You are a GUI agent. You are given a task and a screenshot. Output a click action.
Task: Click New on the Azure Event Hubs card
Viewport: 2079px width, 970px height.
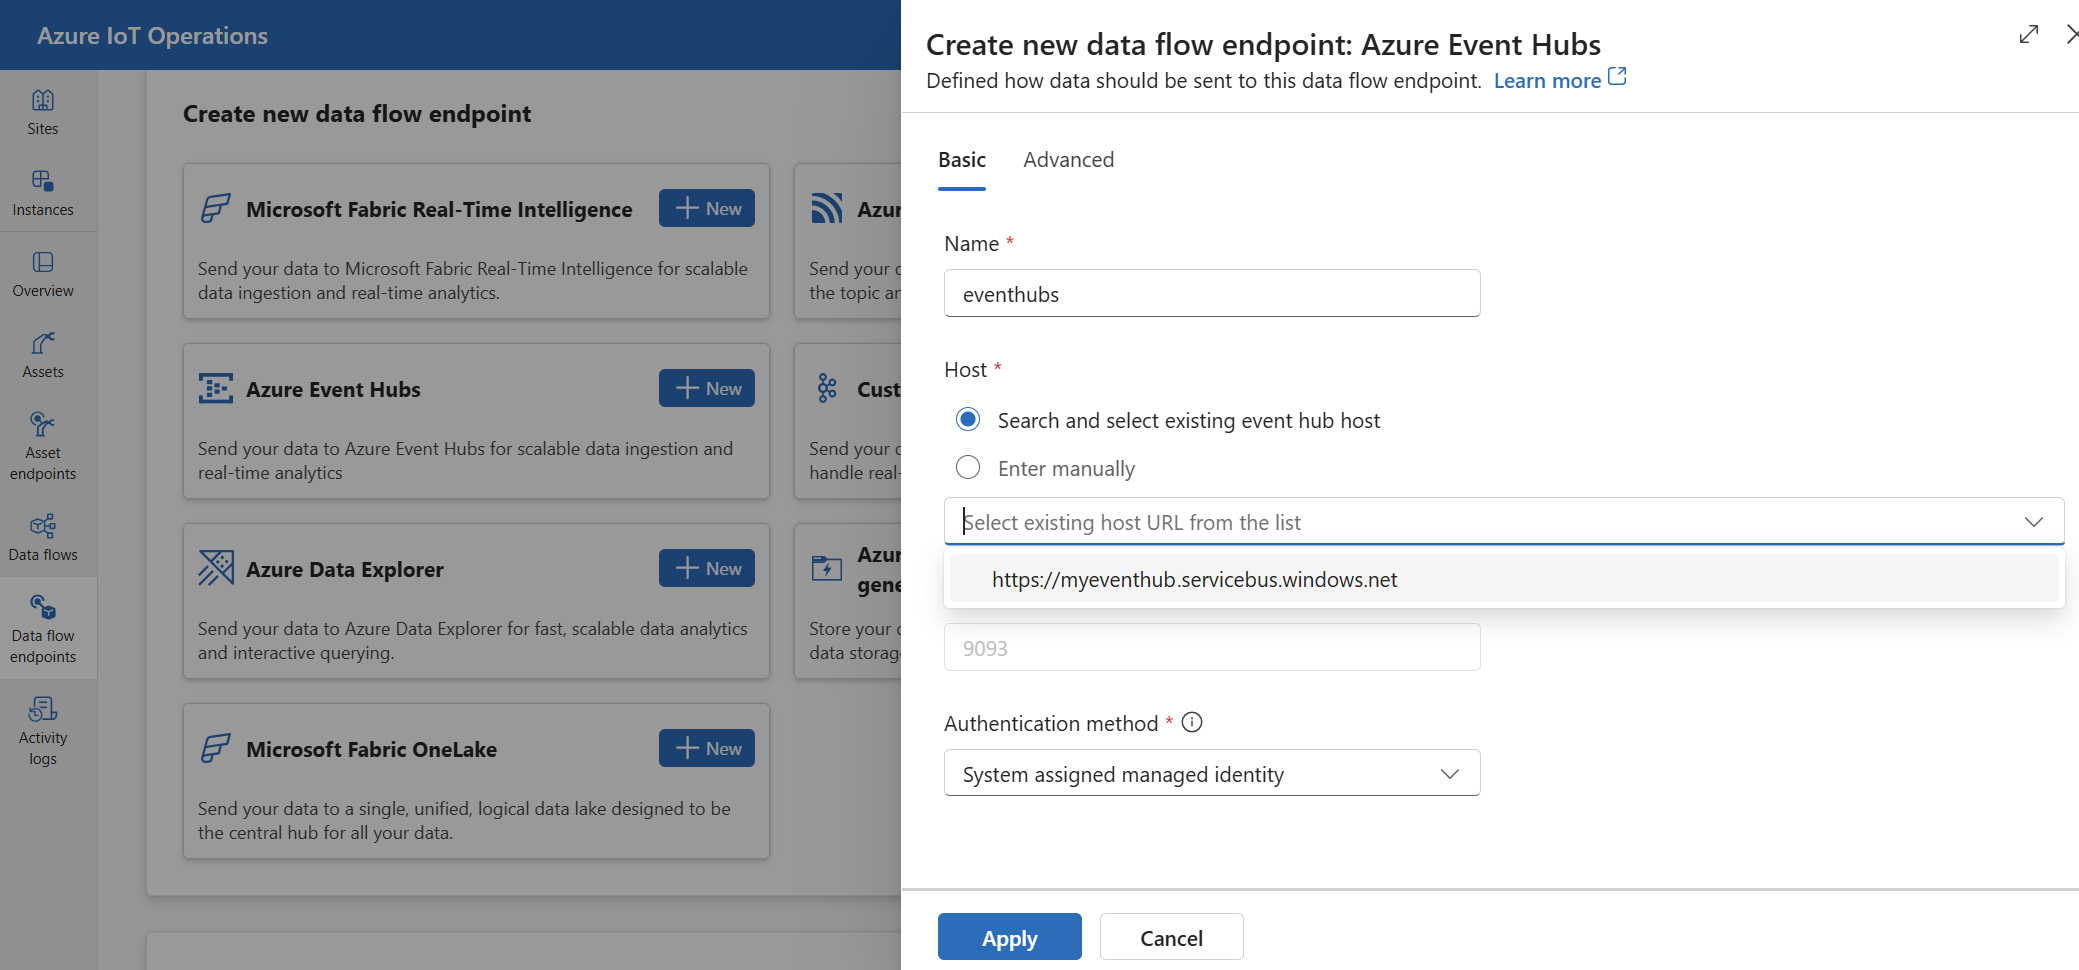(x=707, y=388)
